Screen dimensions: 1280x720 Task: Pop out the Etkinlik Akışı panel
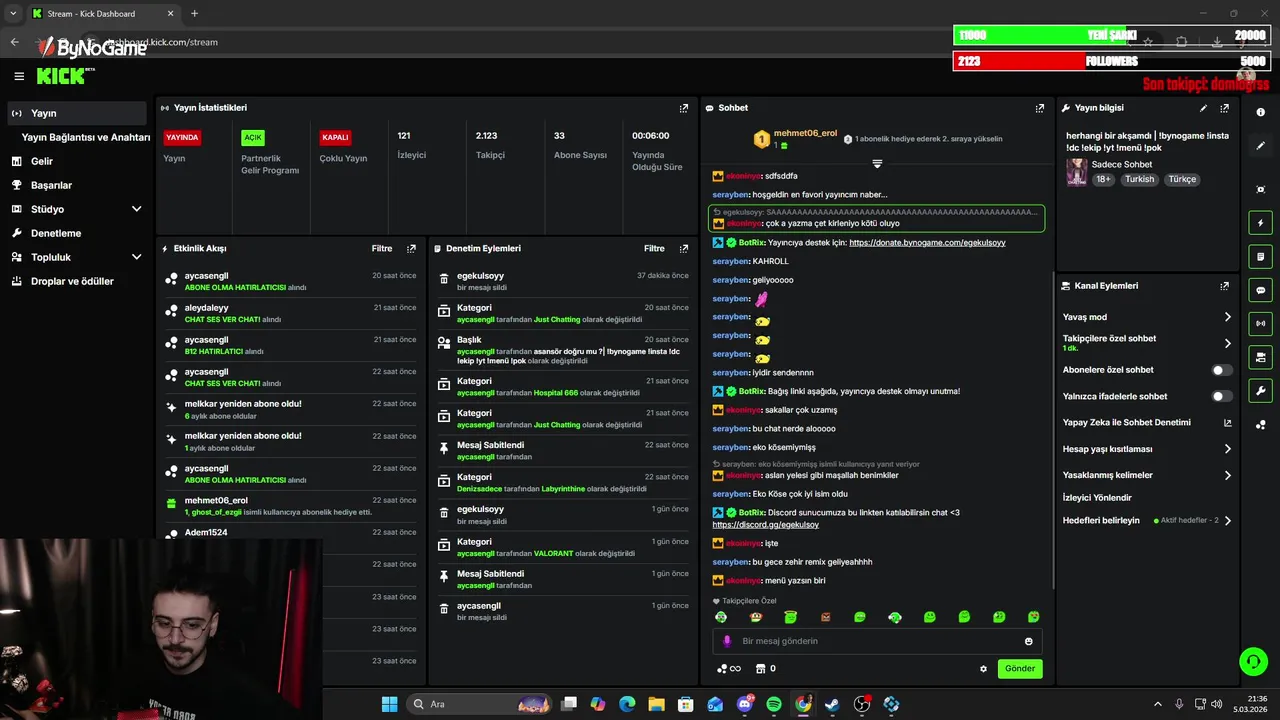pos(411,248)
